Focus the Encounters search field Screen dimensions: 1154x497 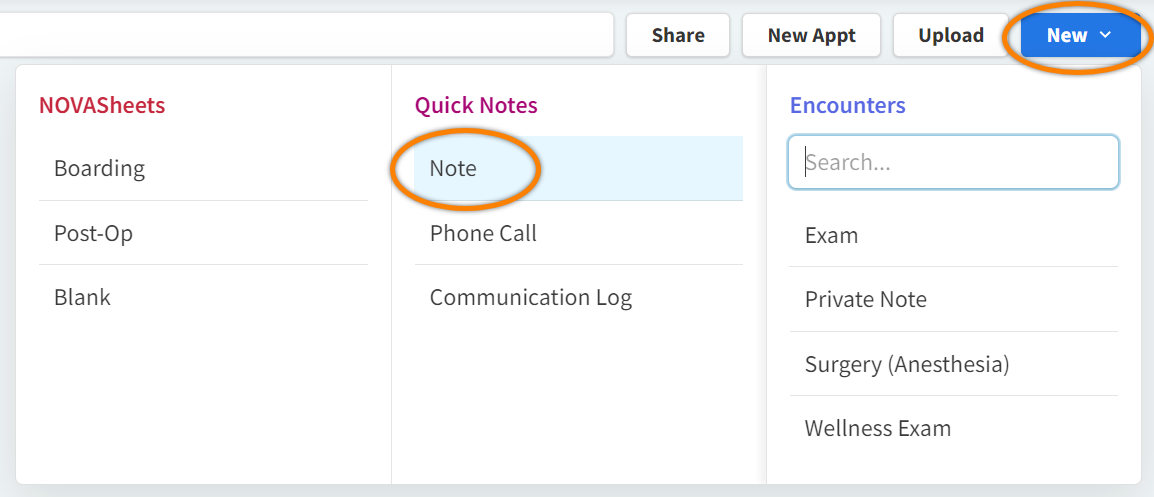click(953, 162)
